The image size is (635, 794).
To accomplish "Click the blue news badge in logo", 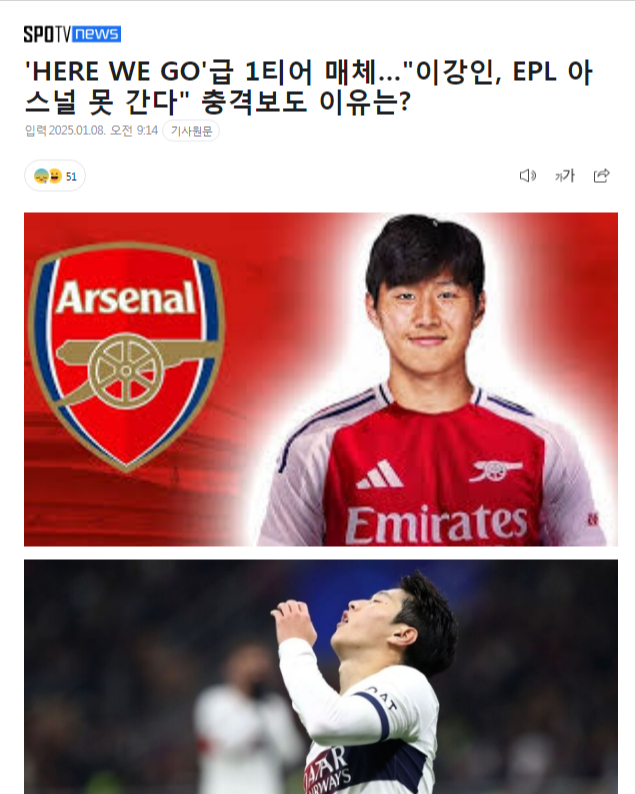I will coord(97,34).
